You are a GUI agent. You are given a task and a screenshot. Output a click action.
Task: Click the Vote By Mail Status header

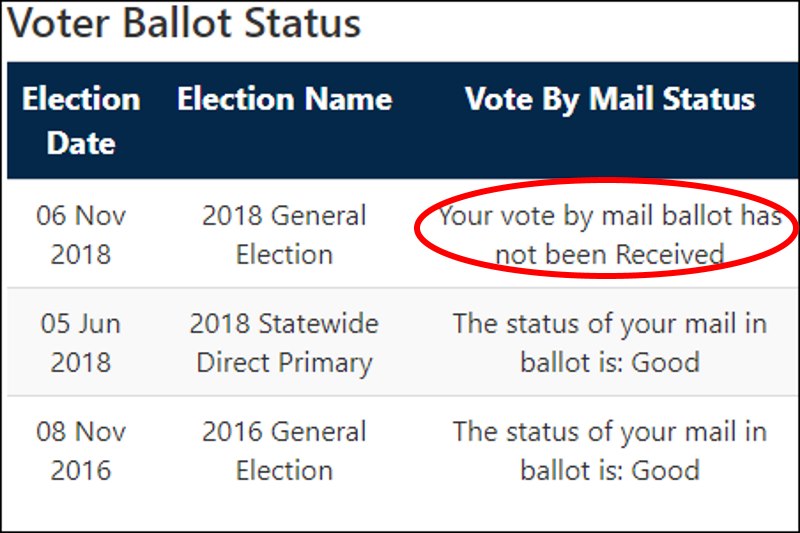(609, 99)
